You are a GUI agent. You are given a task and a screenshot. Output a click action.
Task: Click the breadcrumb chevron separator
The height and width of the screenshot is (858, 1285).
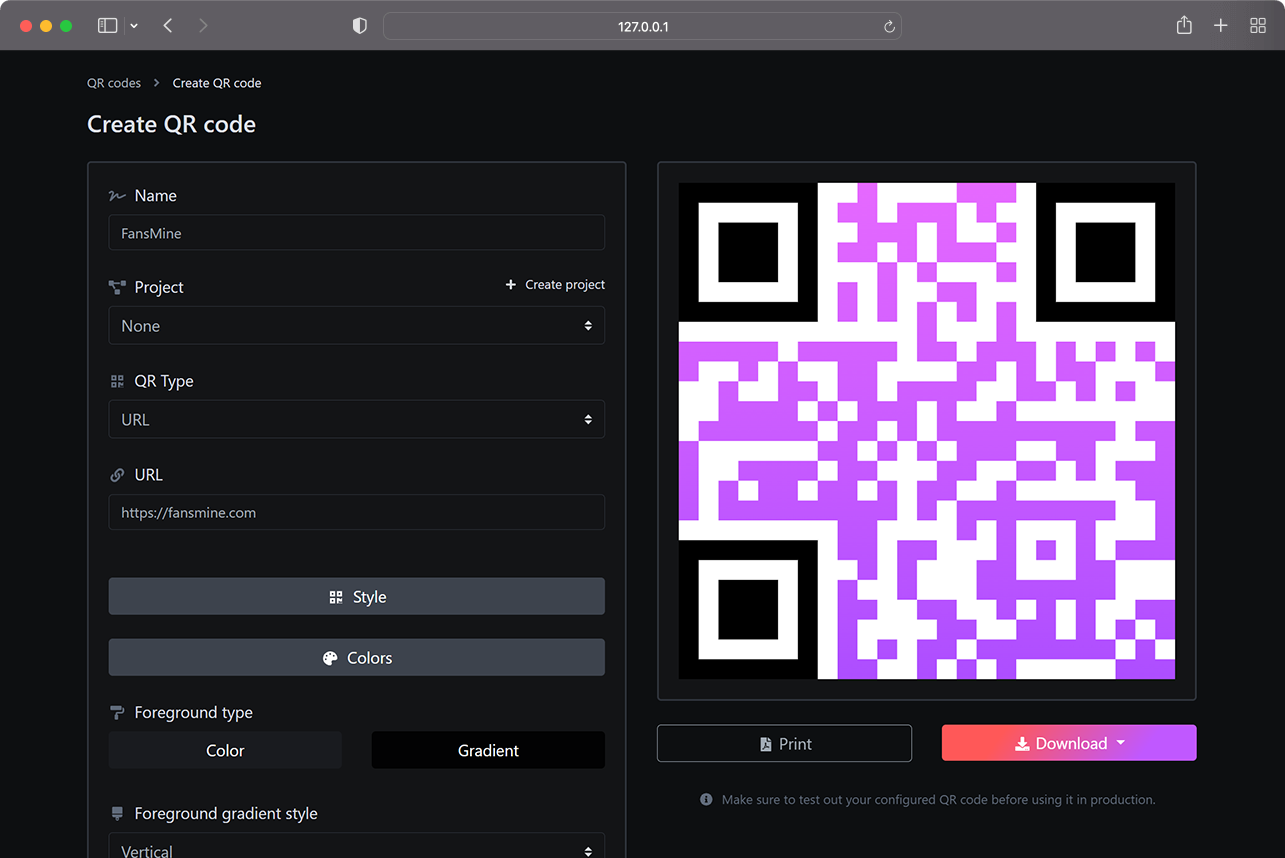coord(157,83)
